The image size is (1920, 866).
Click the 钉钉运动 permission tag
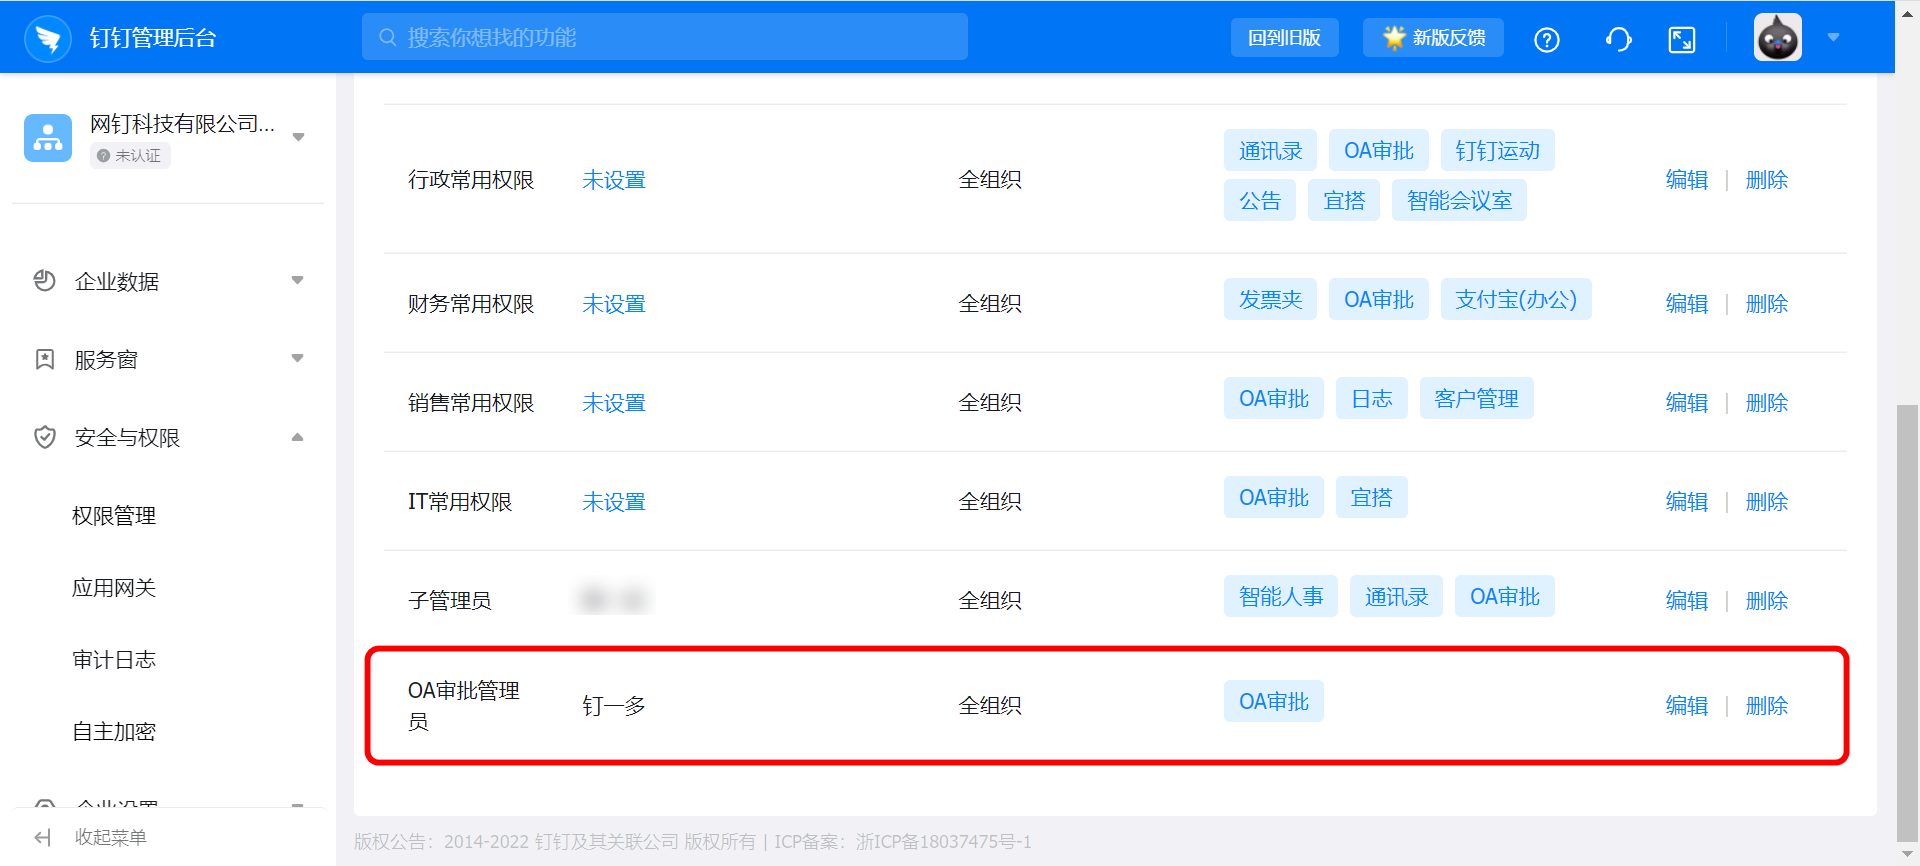1498,151
